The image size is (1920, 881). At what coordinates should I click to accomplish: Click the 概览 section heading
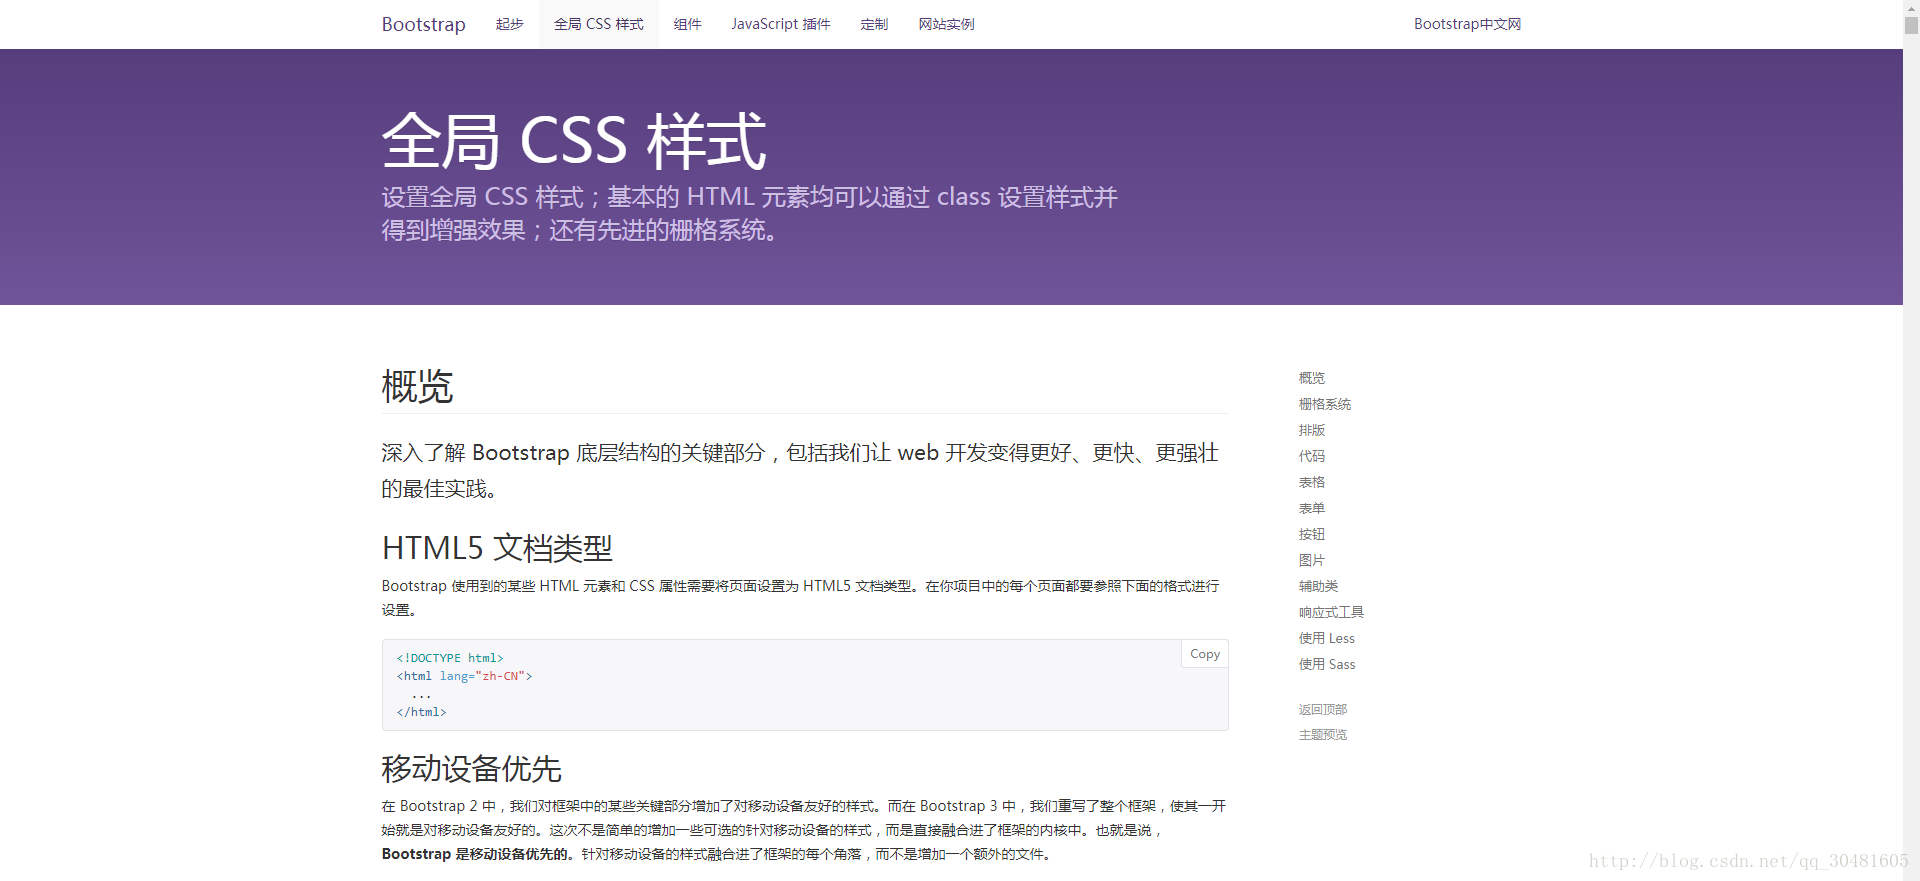[417, 386]
